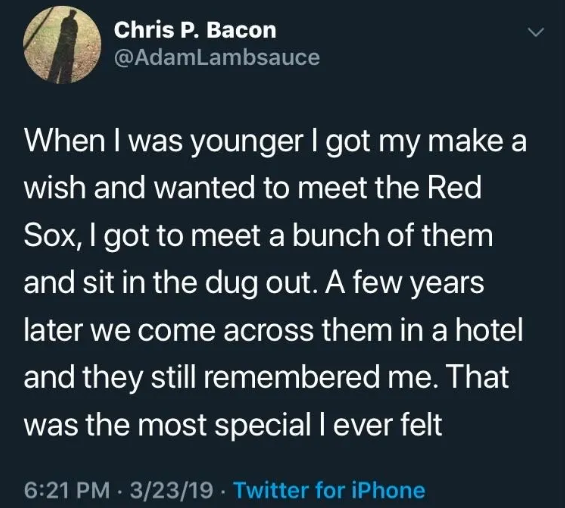Screen dimensions: 565x508
Task: Tap the word 'wish' in the tweet
Action: pos(55,187)
